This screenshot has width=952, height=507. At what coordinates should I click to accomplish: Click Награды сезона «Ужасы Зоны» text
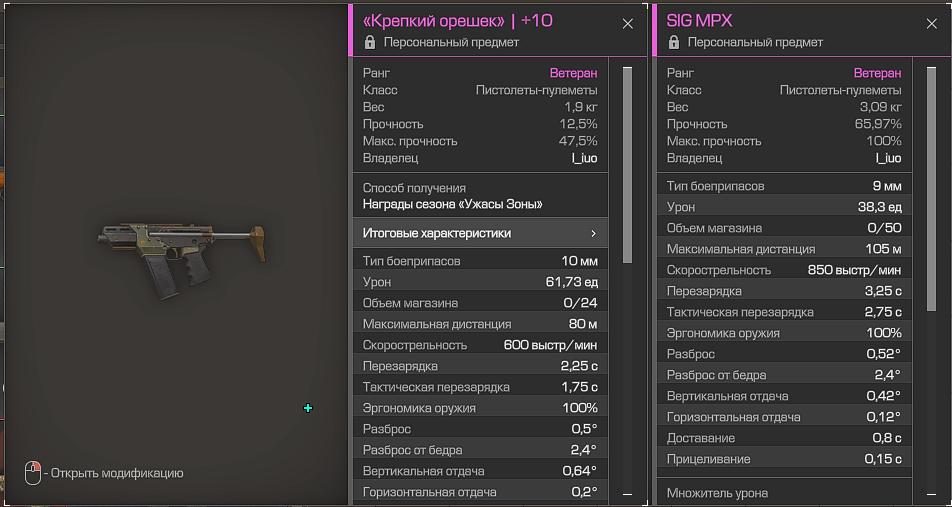point(452,204)
